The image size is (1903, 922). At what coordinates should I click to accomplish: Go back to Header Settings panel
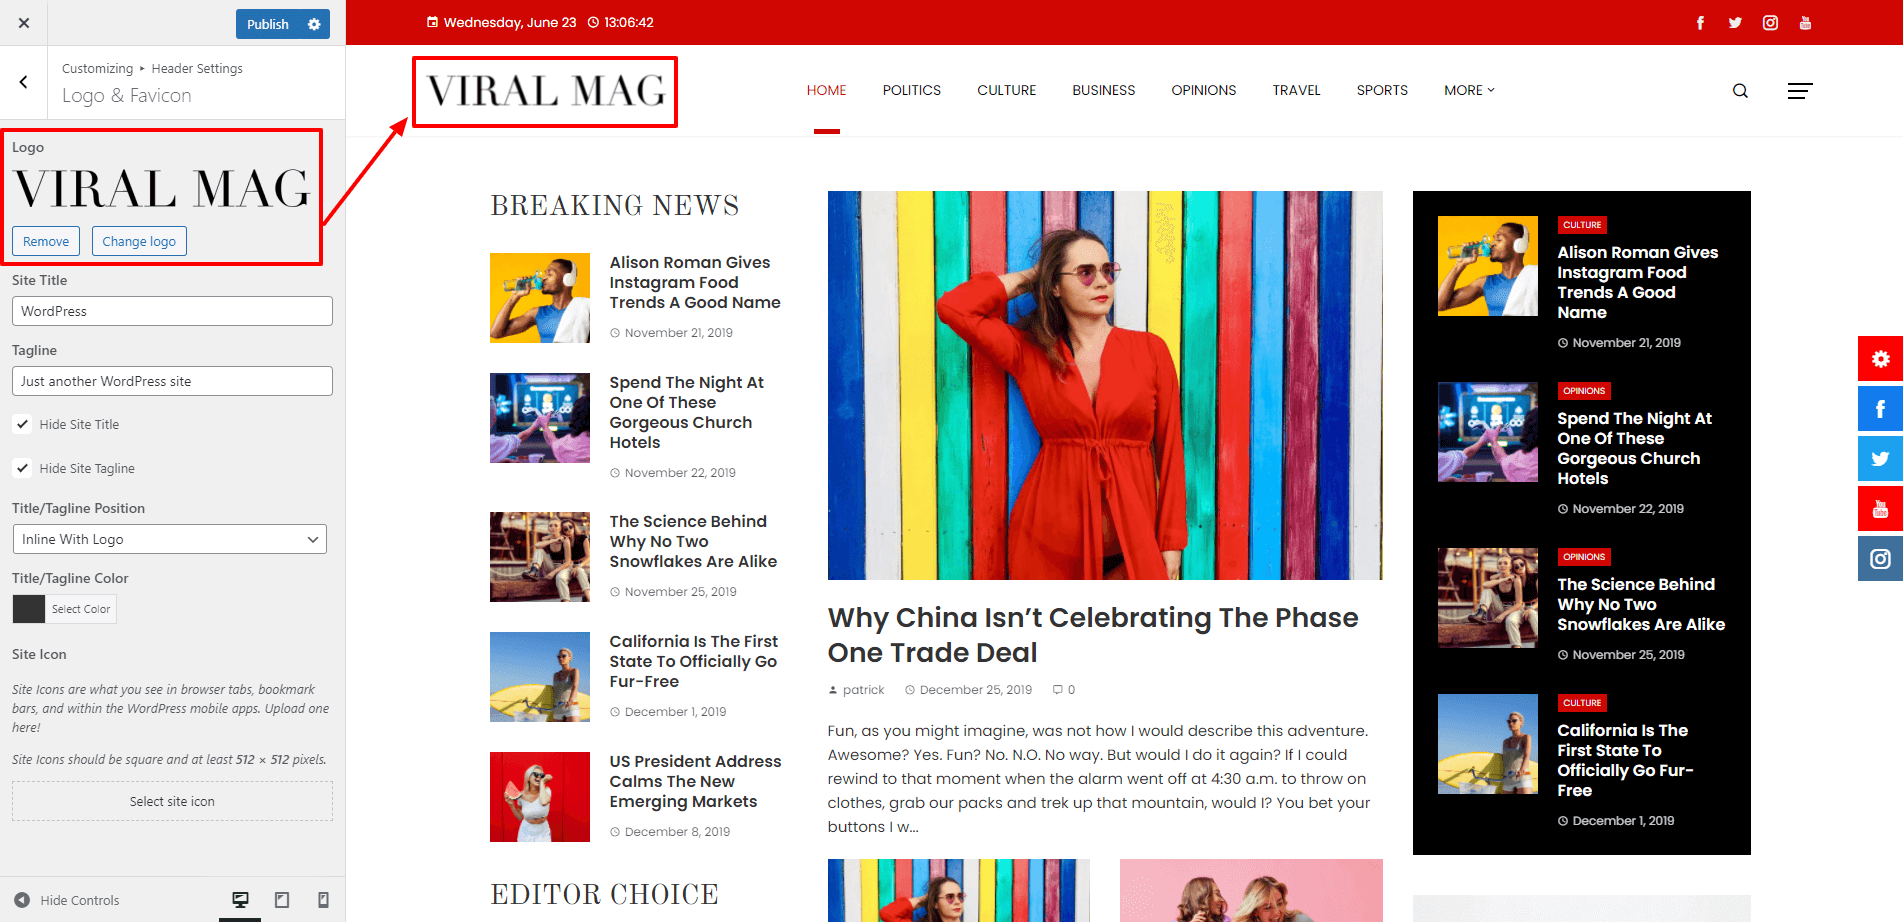[24, 82]
